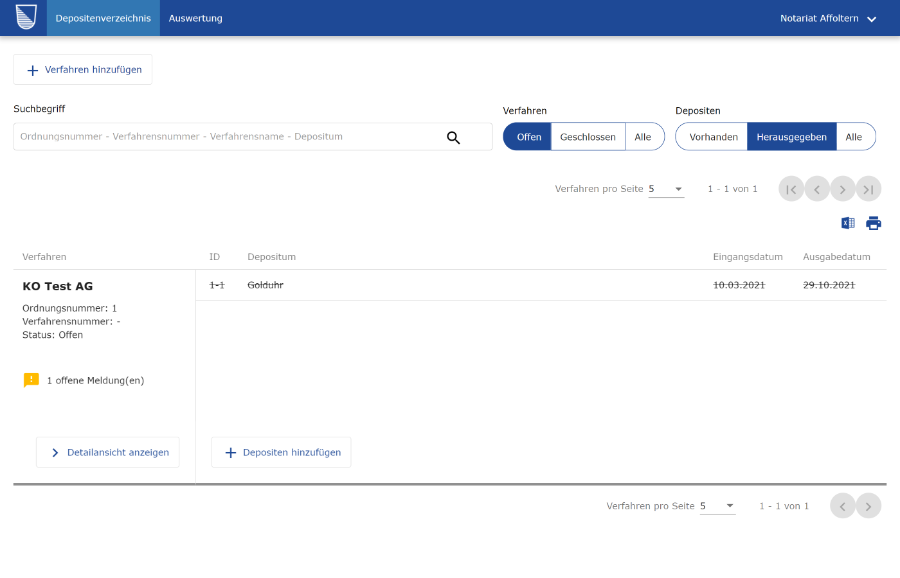Click the Ordnungsnummer: 1 line
Viewport: 900px width, 578px height.
(69, 308)
